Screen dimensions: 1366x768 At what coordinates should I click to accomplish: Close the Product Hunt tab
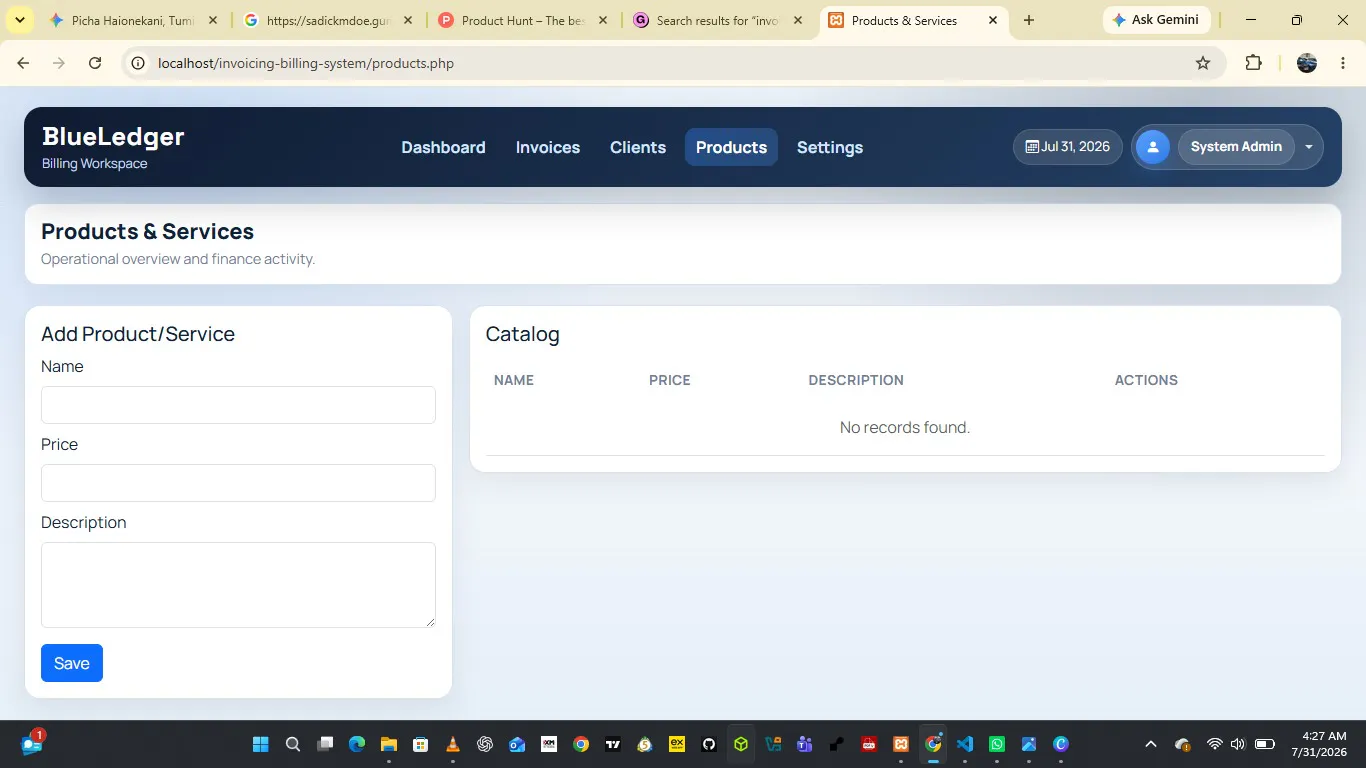tap(602, 20)
